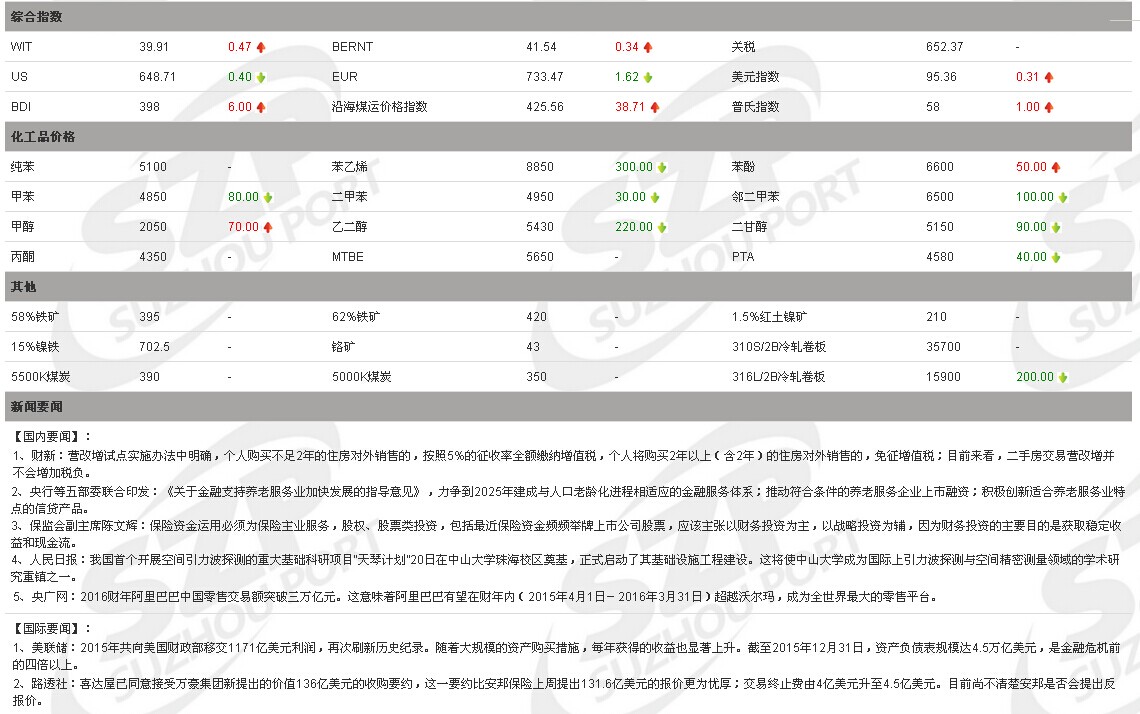
Task: Click the 310S/2B冷轧卷板 price 35700
Action: pos(943,347)
